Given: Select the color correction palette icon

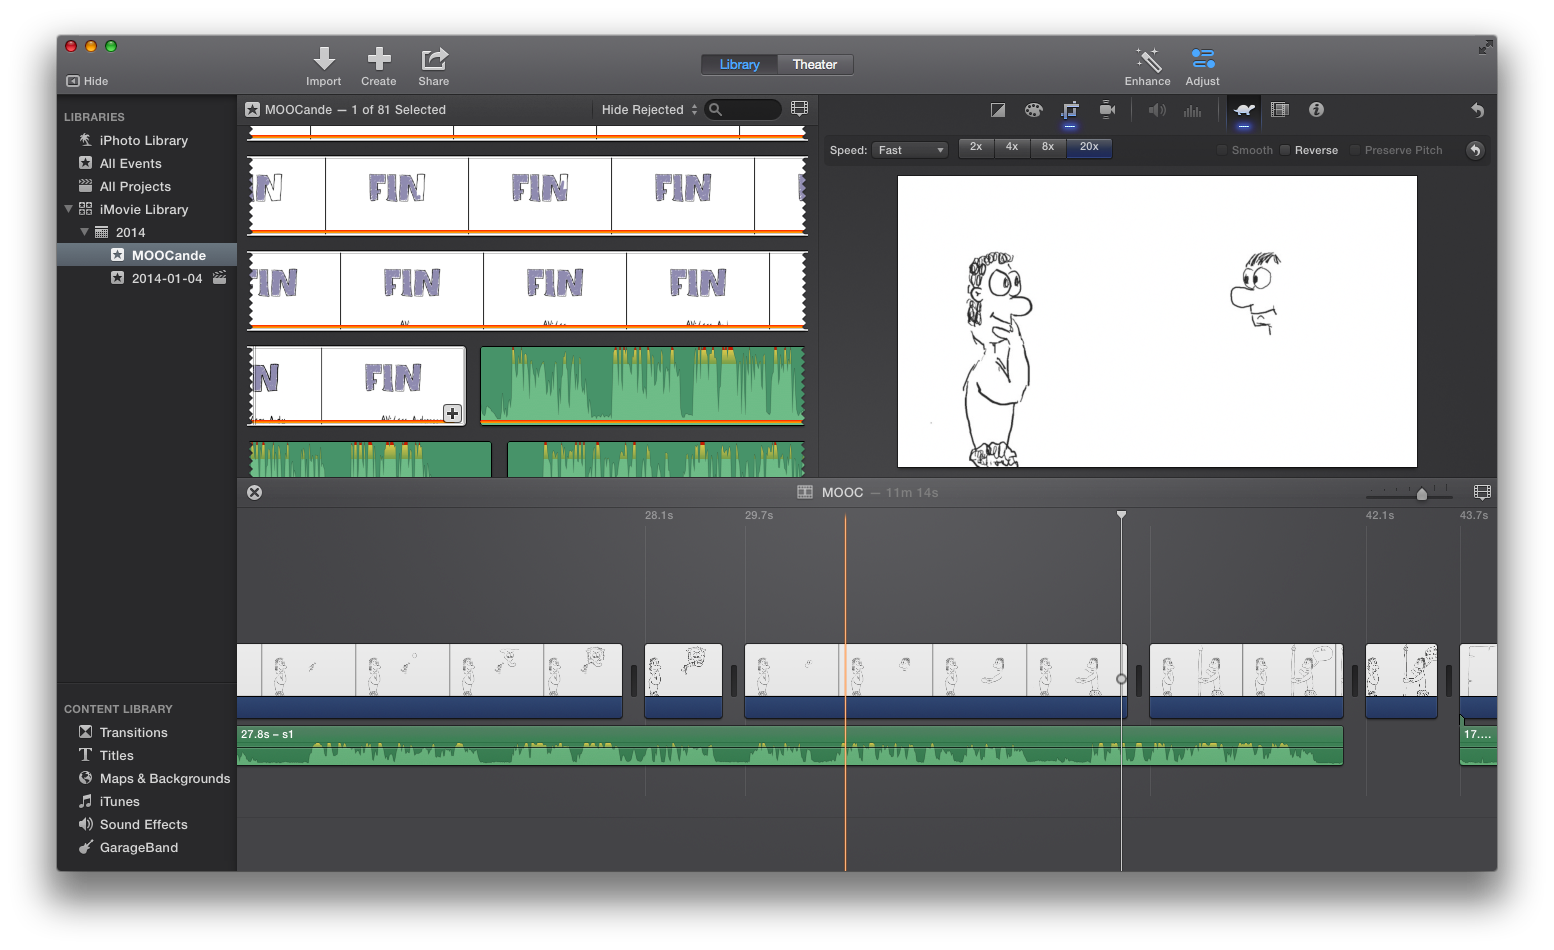Looking at the screenshot, I should click(x=1033, y=110).
